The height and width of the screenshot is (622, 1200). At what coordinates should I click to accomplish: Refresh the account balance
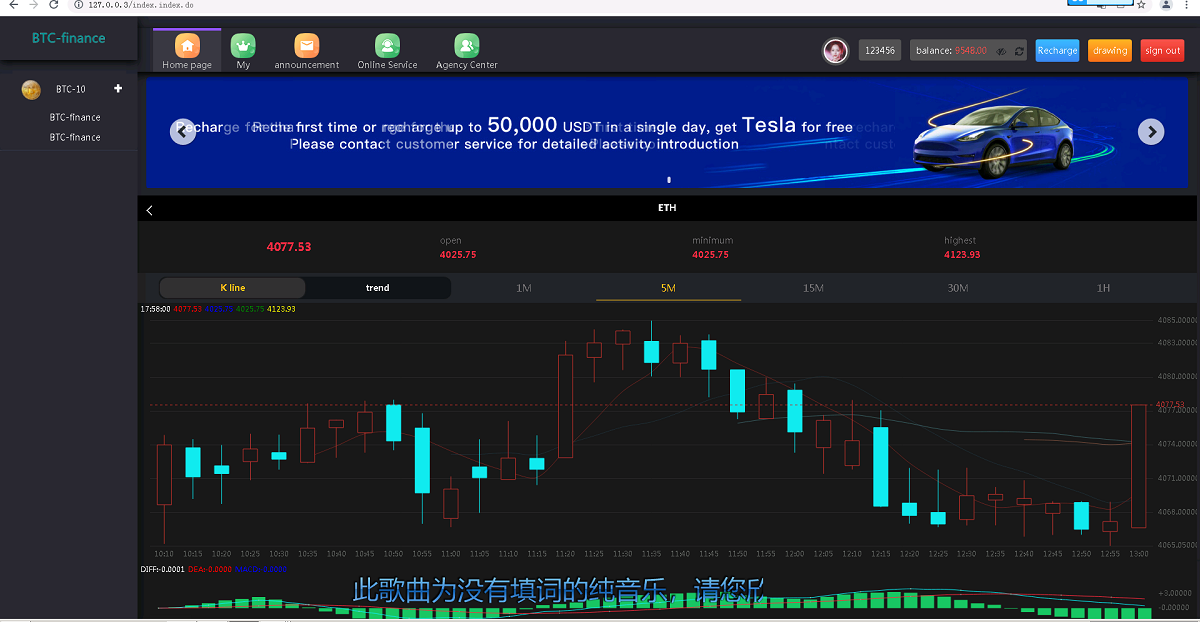tap(1018, 51)
